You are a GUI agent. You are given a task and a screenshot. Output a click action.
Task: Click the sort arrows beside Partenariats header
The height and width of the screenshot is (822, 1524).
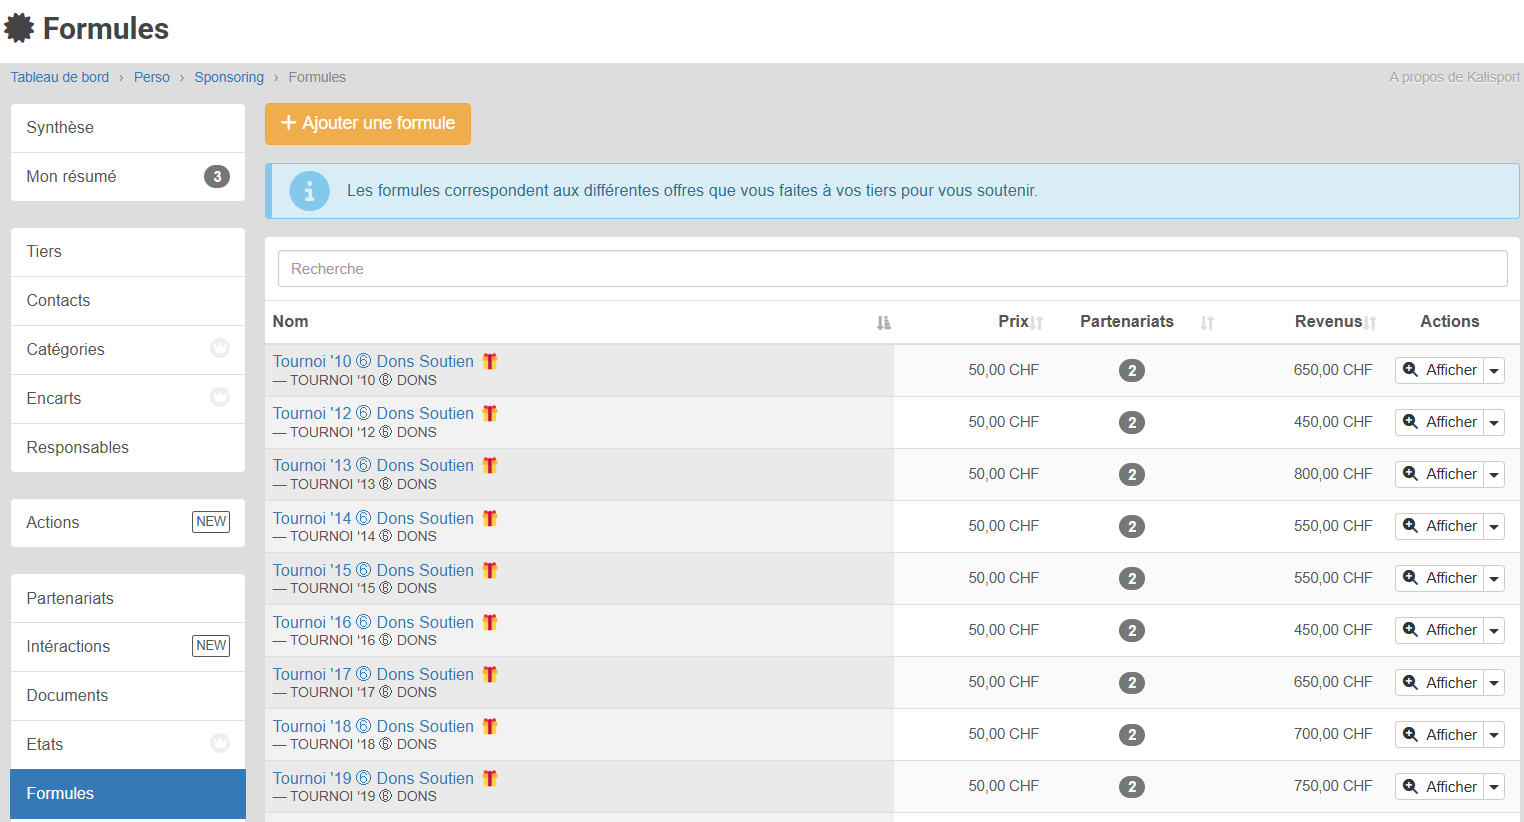point(1207,322)
